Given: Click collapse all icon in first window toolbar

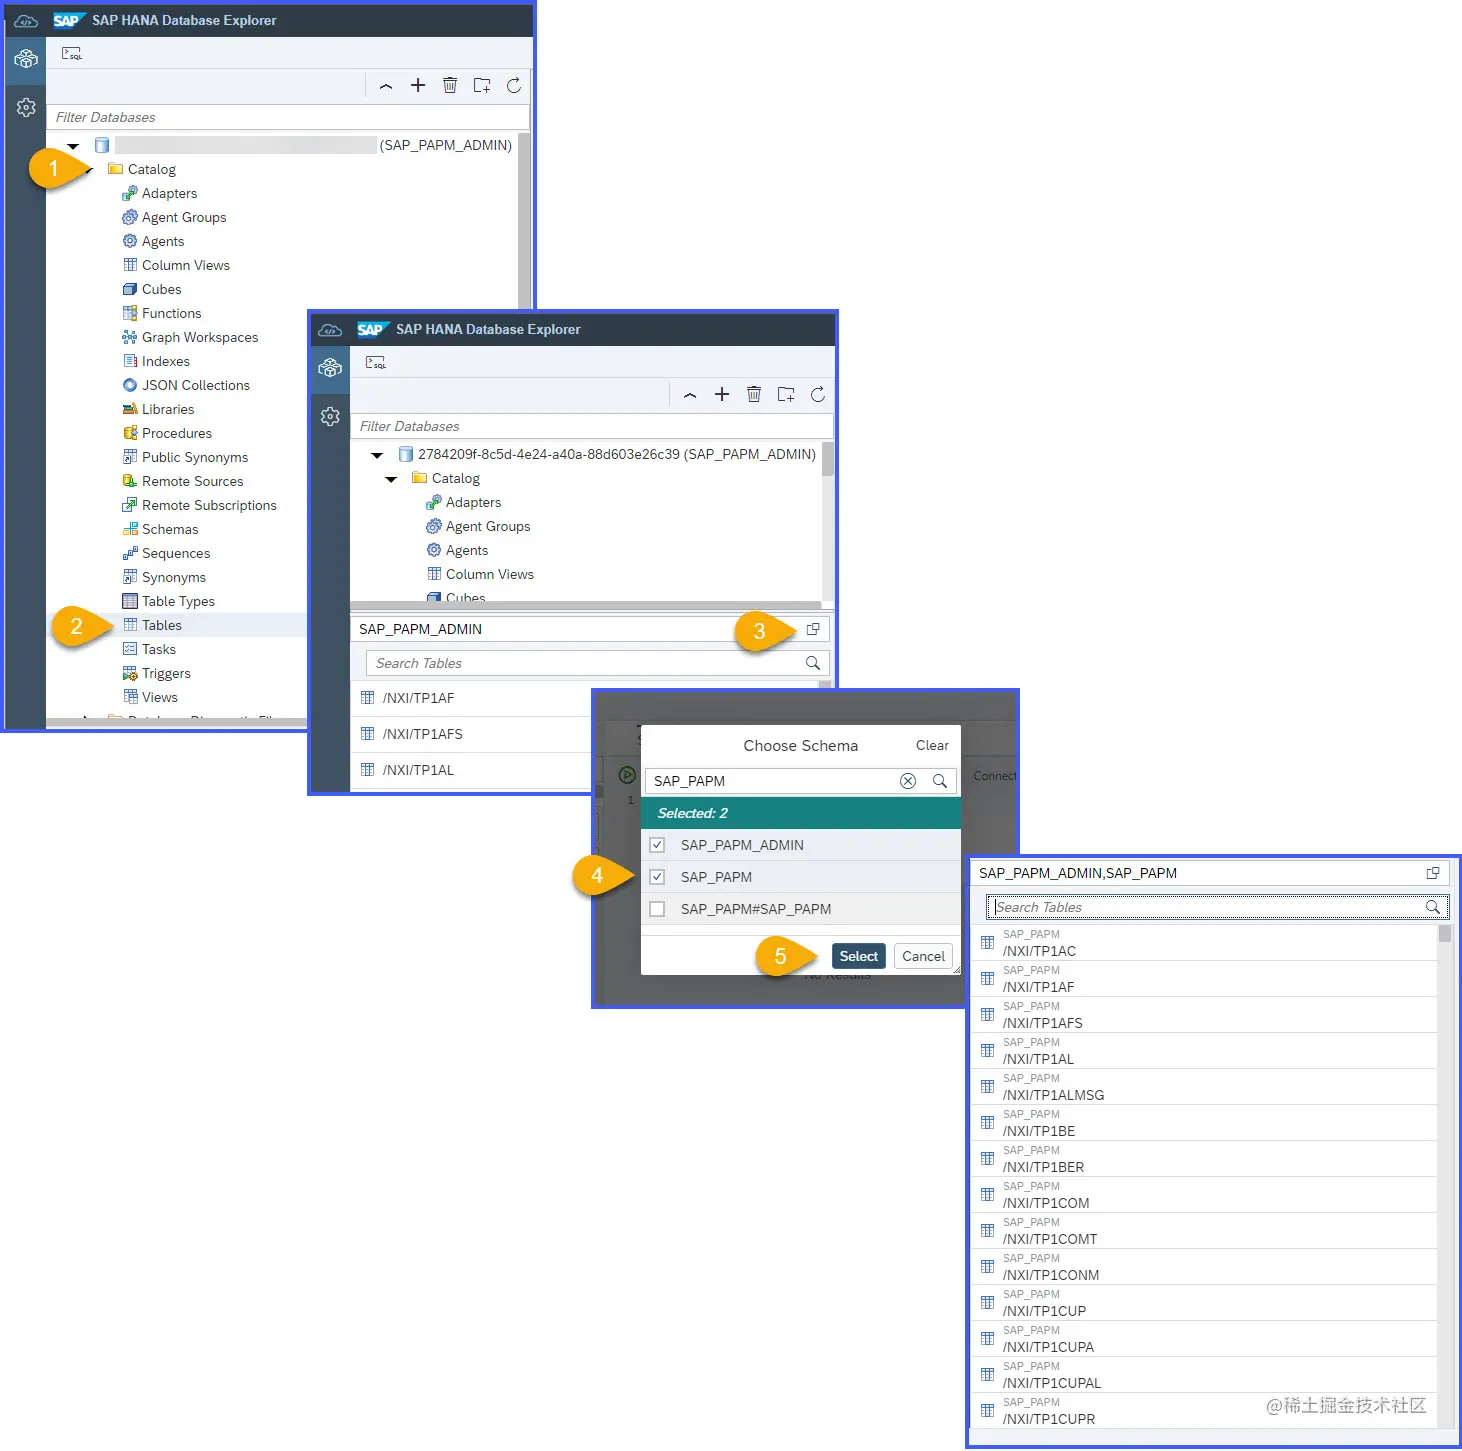Looking at the screenshot, I should click(386, 86).
